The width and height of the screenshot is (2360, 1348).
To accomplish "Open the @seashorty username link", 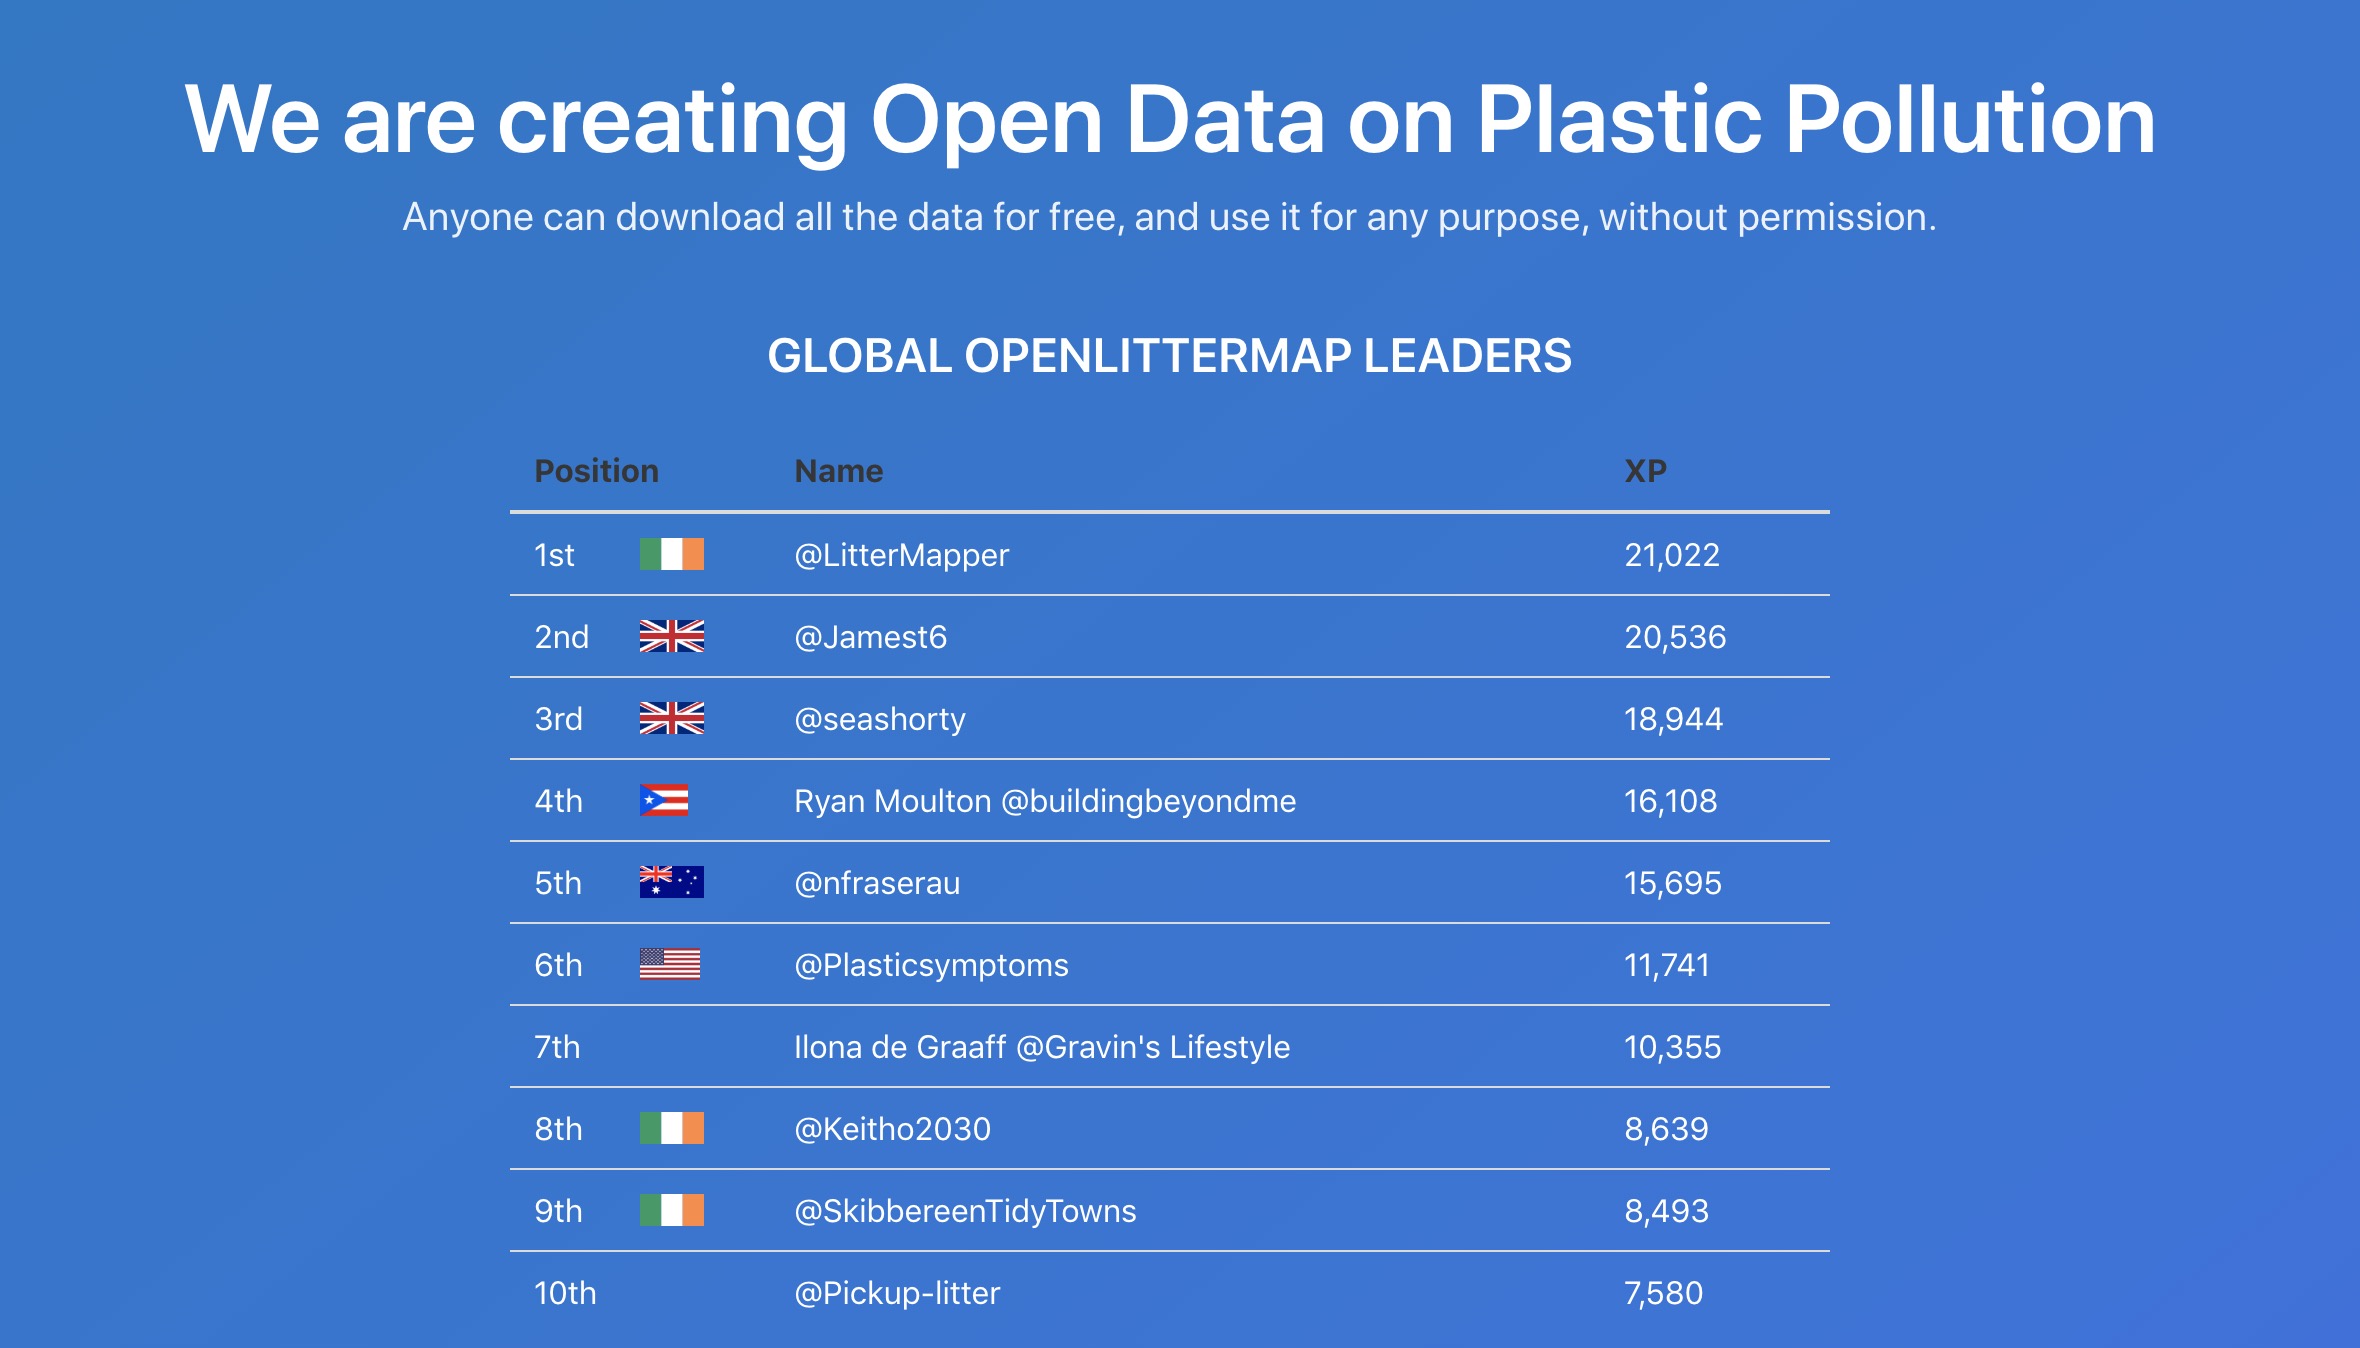I will tap(880, 719).
